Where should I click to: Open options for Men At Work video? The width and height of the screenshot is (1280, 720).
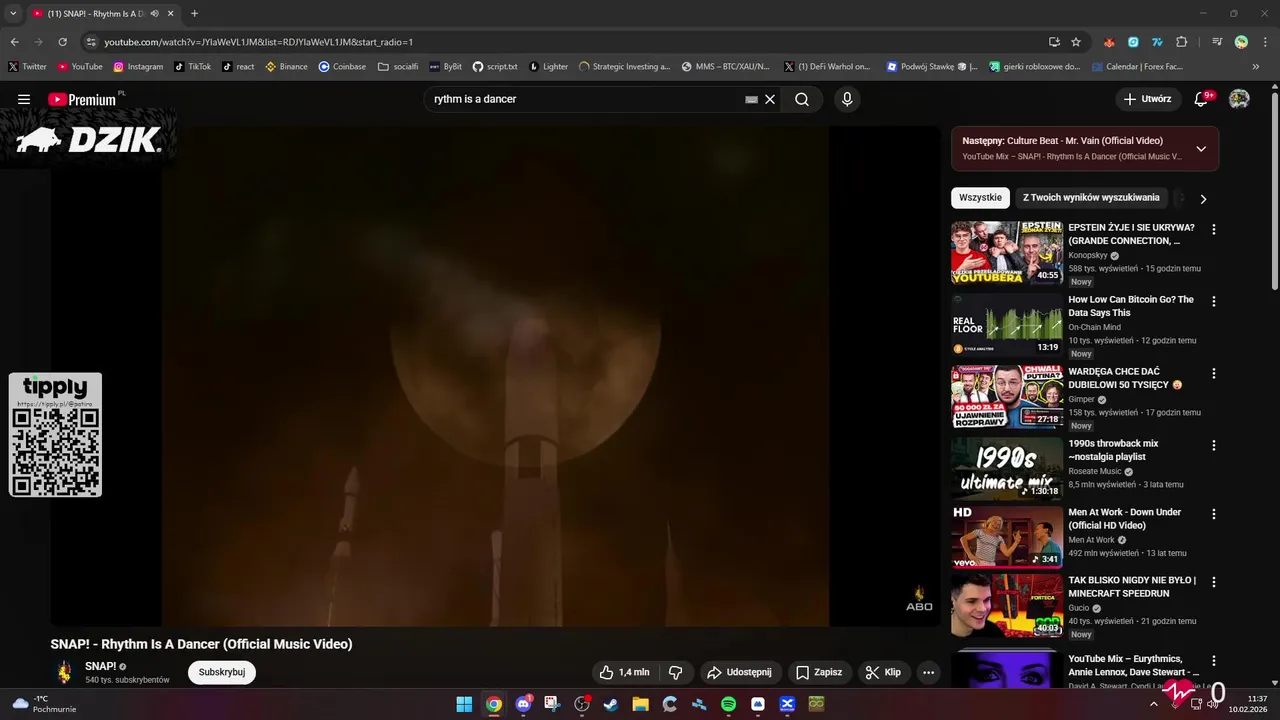[1214, 514]
